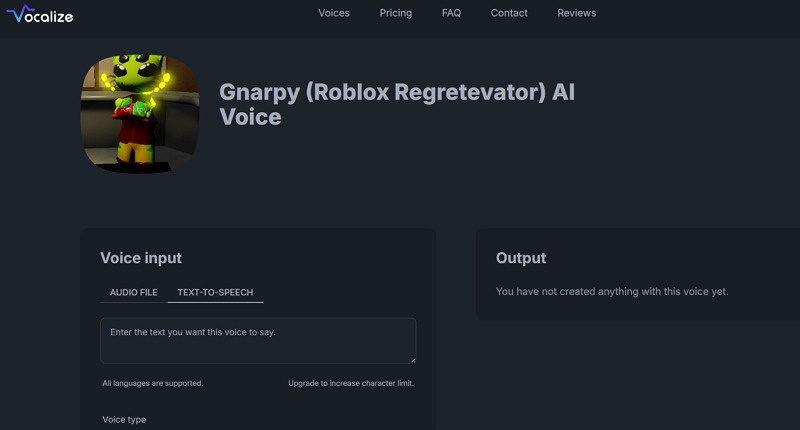Click 'You have not created anything' message
Image resolution: width=800 pixels, height=430 pixels.
point(612,292)
